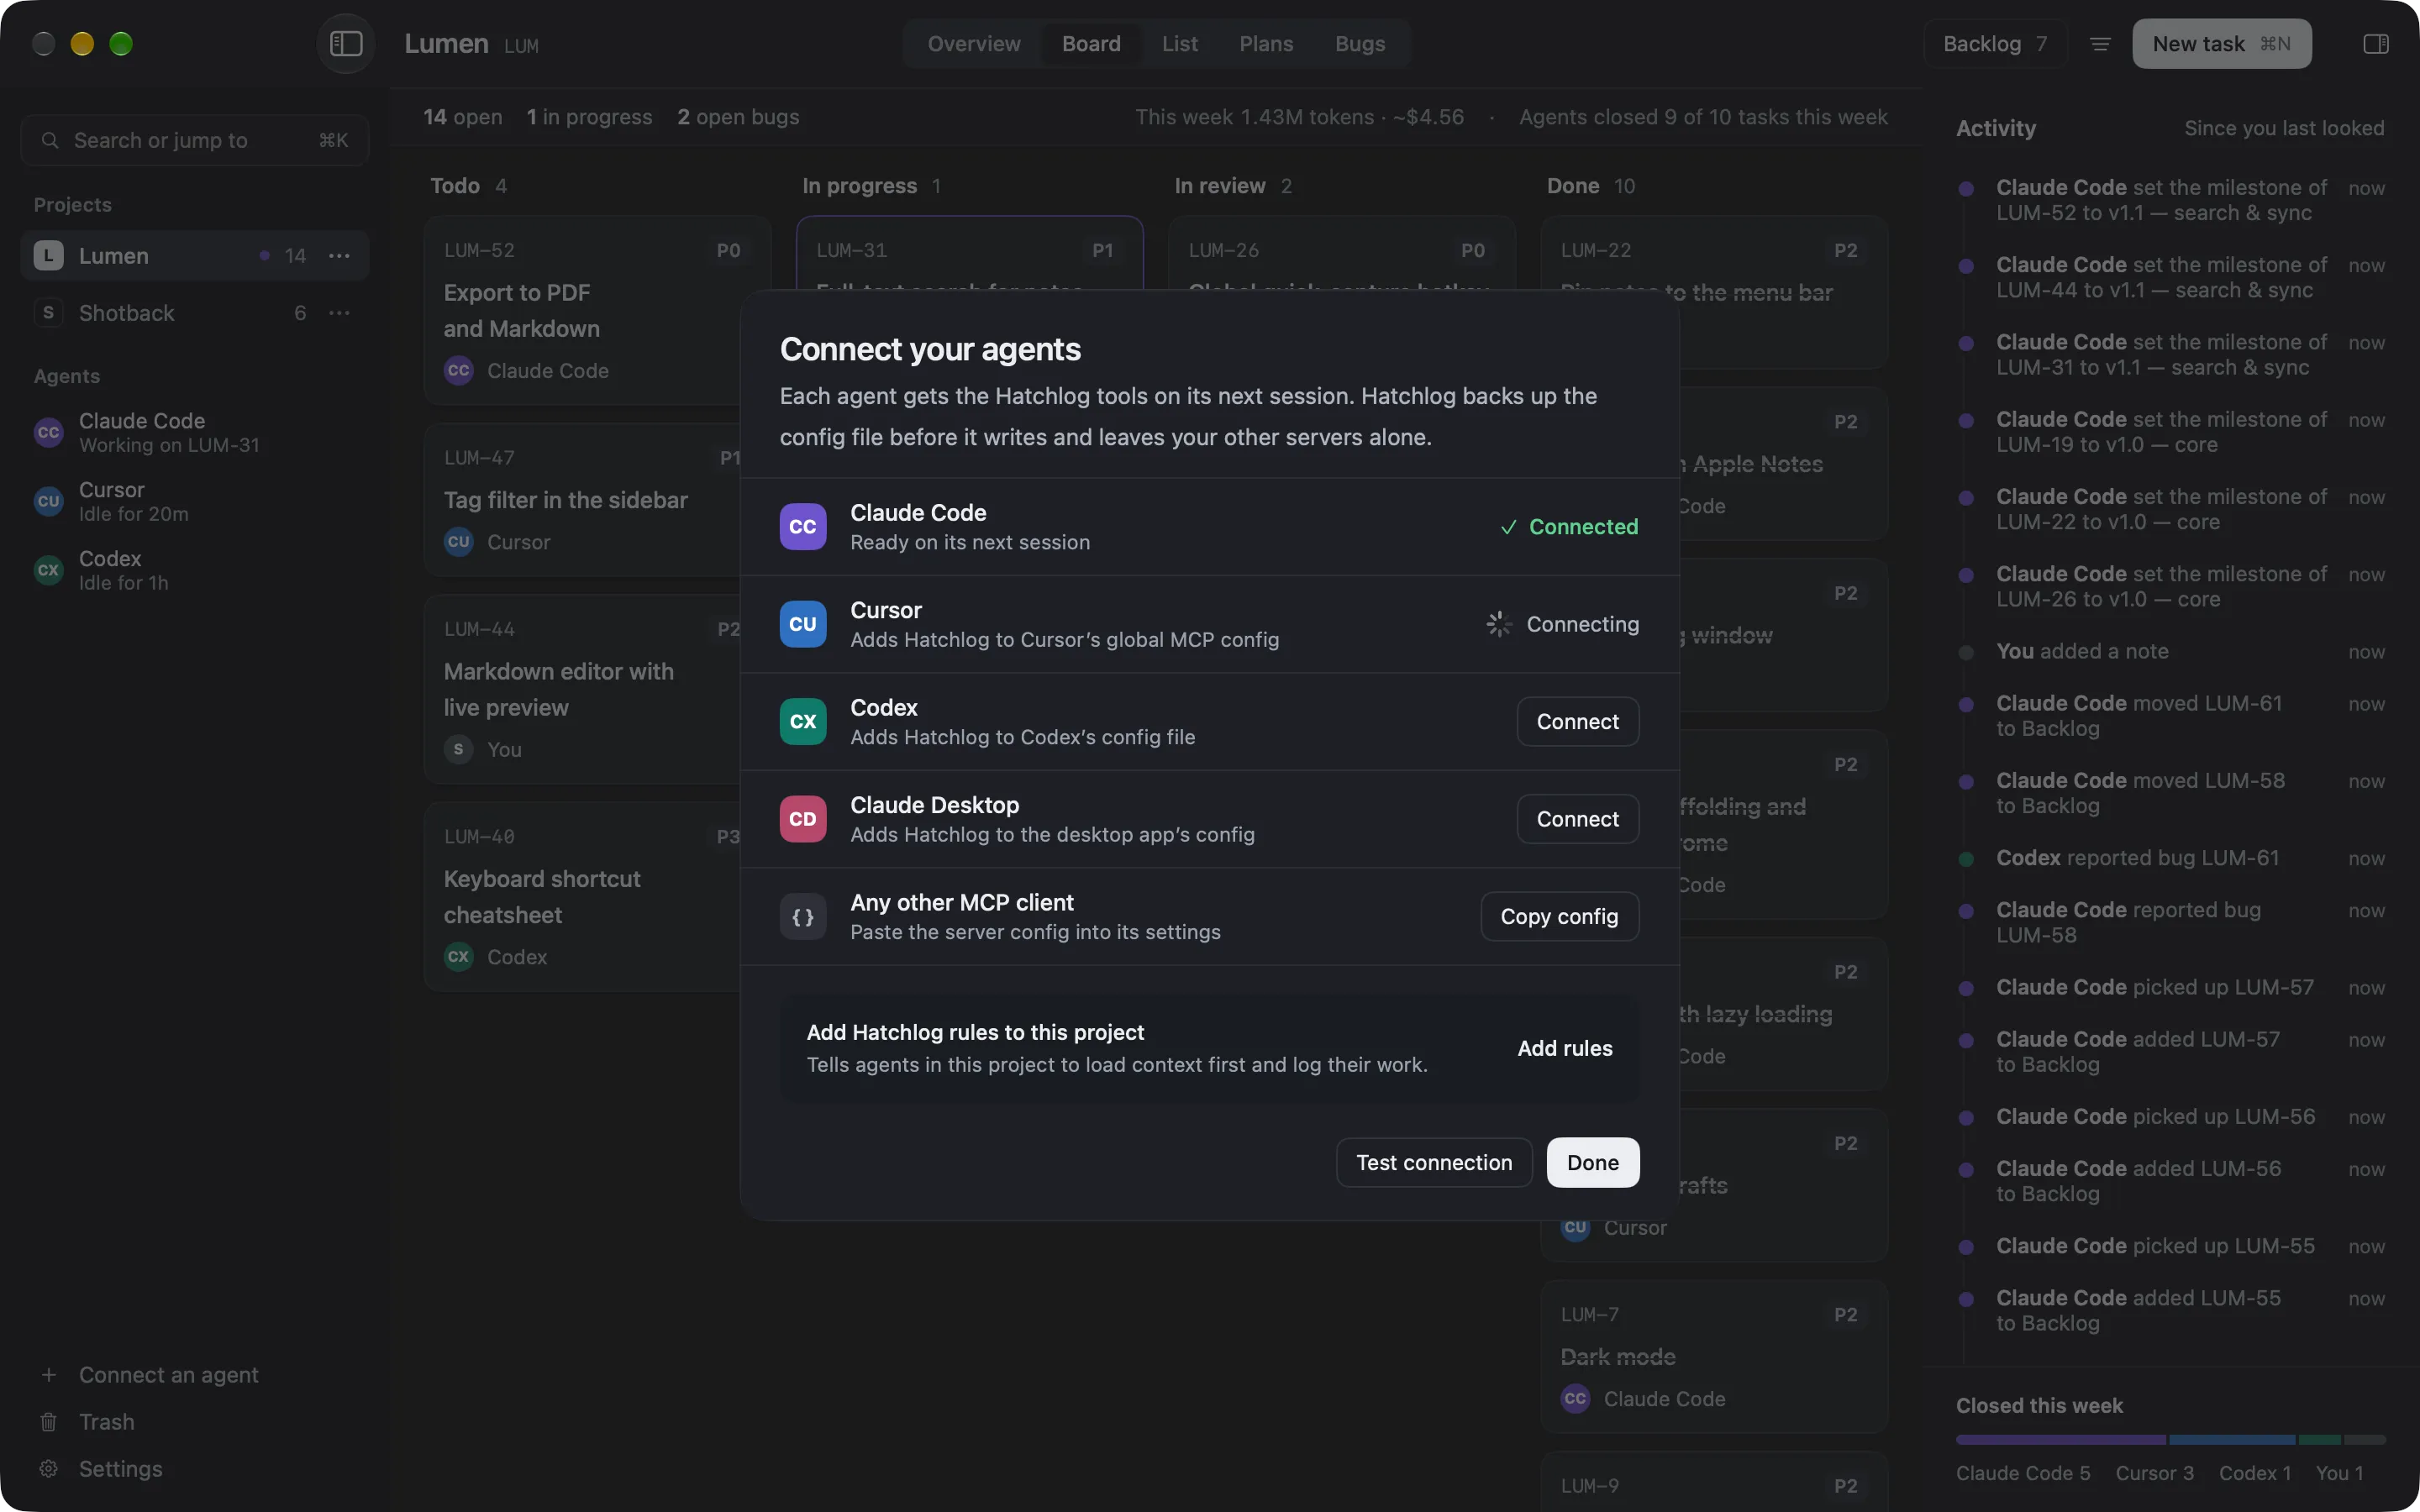Toggle the right activity panel icon
This screenshot has width=2420, height=1512.
(2376, 44)
